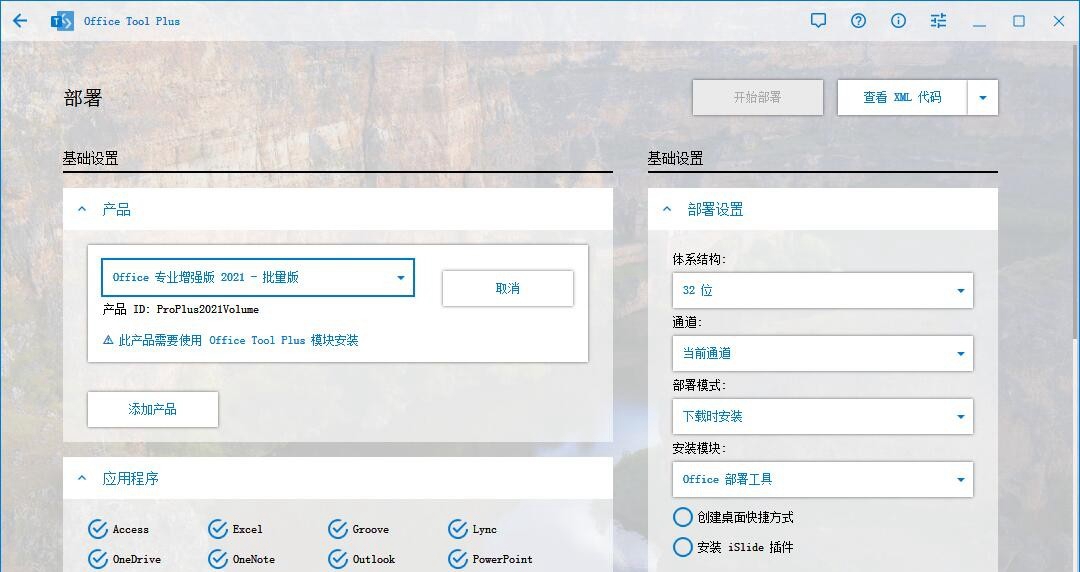
Task: Click the warning icon before 此产品需要使用
Action: [x=108, y=340]
